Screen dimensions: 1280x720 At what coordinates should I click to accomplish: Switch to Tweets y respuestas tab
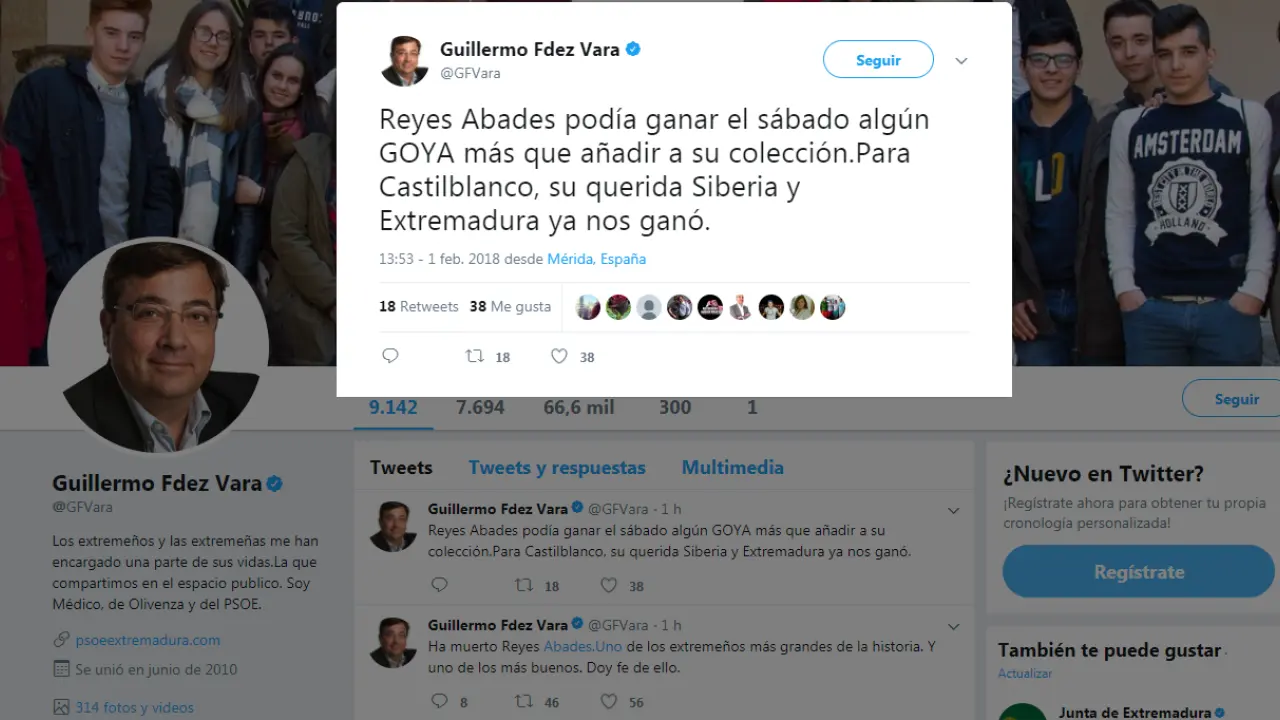pyautogui.click(x=557, y=467)
